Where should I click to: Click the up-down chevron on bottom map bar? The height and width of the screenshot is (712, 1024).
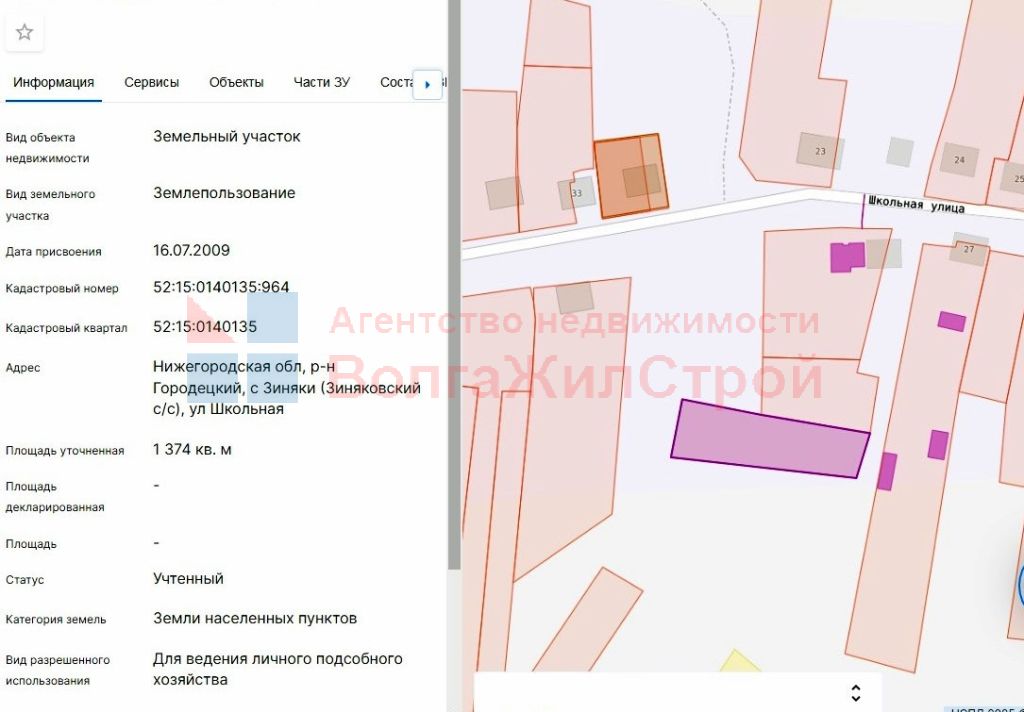[x=856, y=692]
